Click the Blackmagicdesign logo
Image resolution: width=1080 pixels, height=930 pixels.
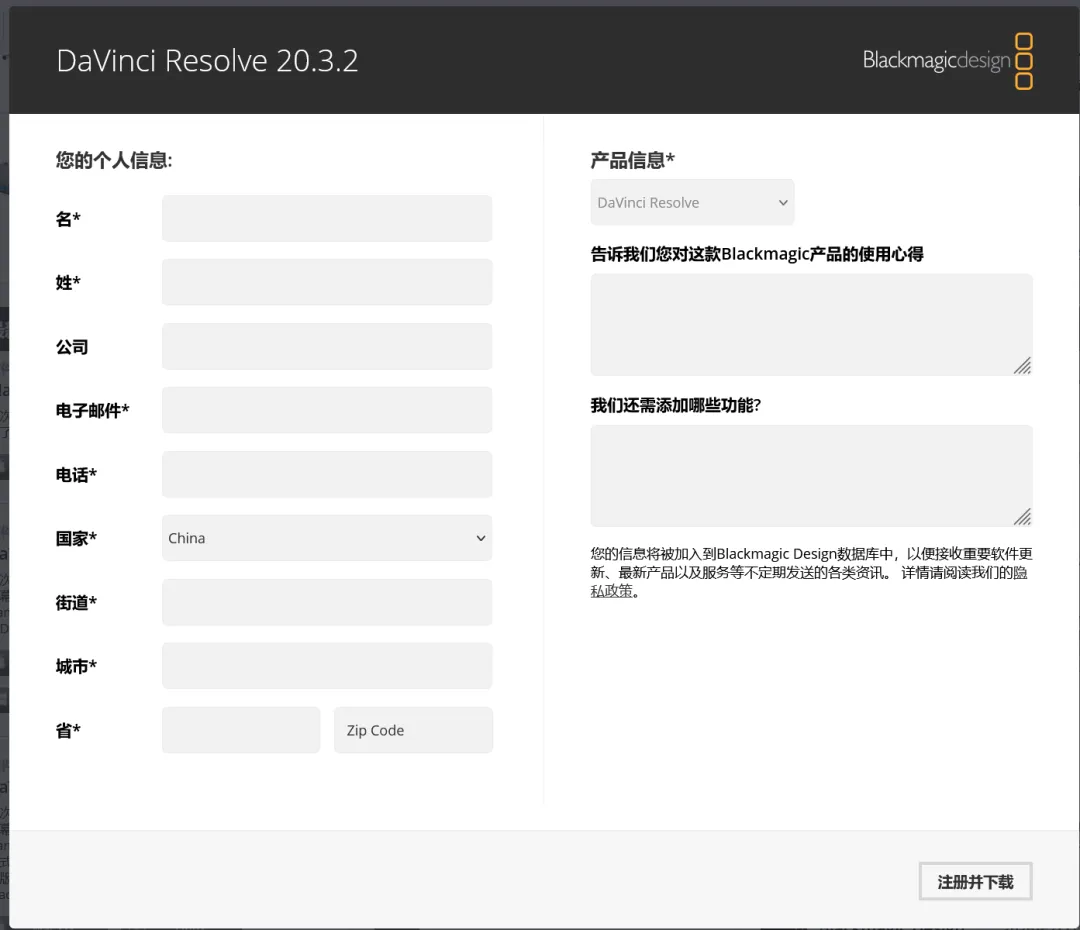[x=947, y=61]
